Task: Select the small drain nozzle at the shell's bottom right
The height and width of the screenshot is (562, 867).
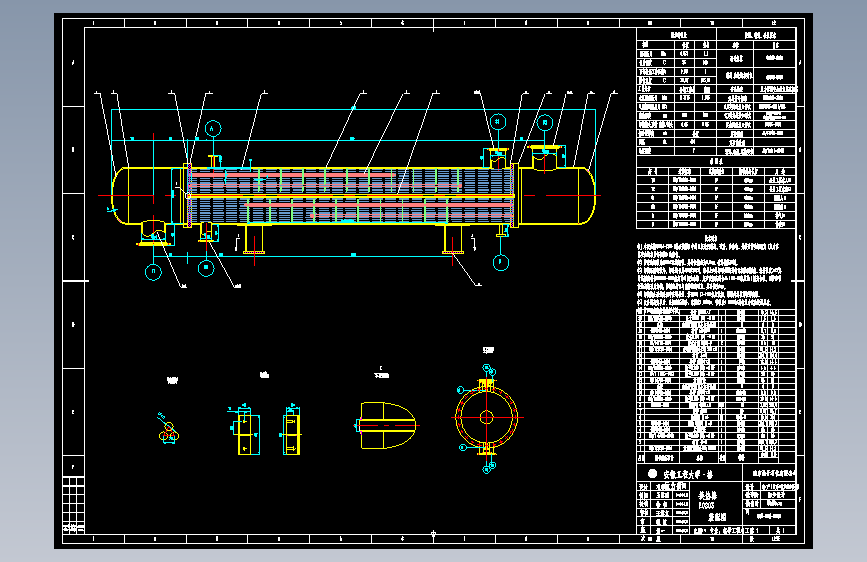Action: [x=502, y=231]
